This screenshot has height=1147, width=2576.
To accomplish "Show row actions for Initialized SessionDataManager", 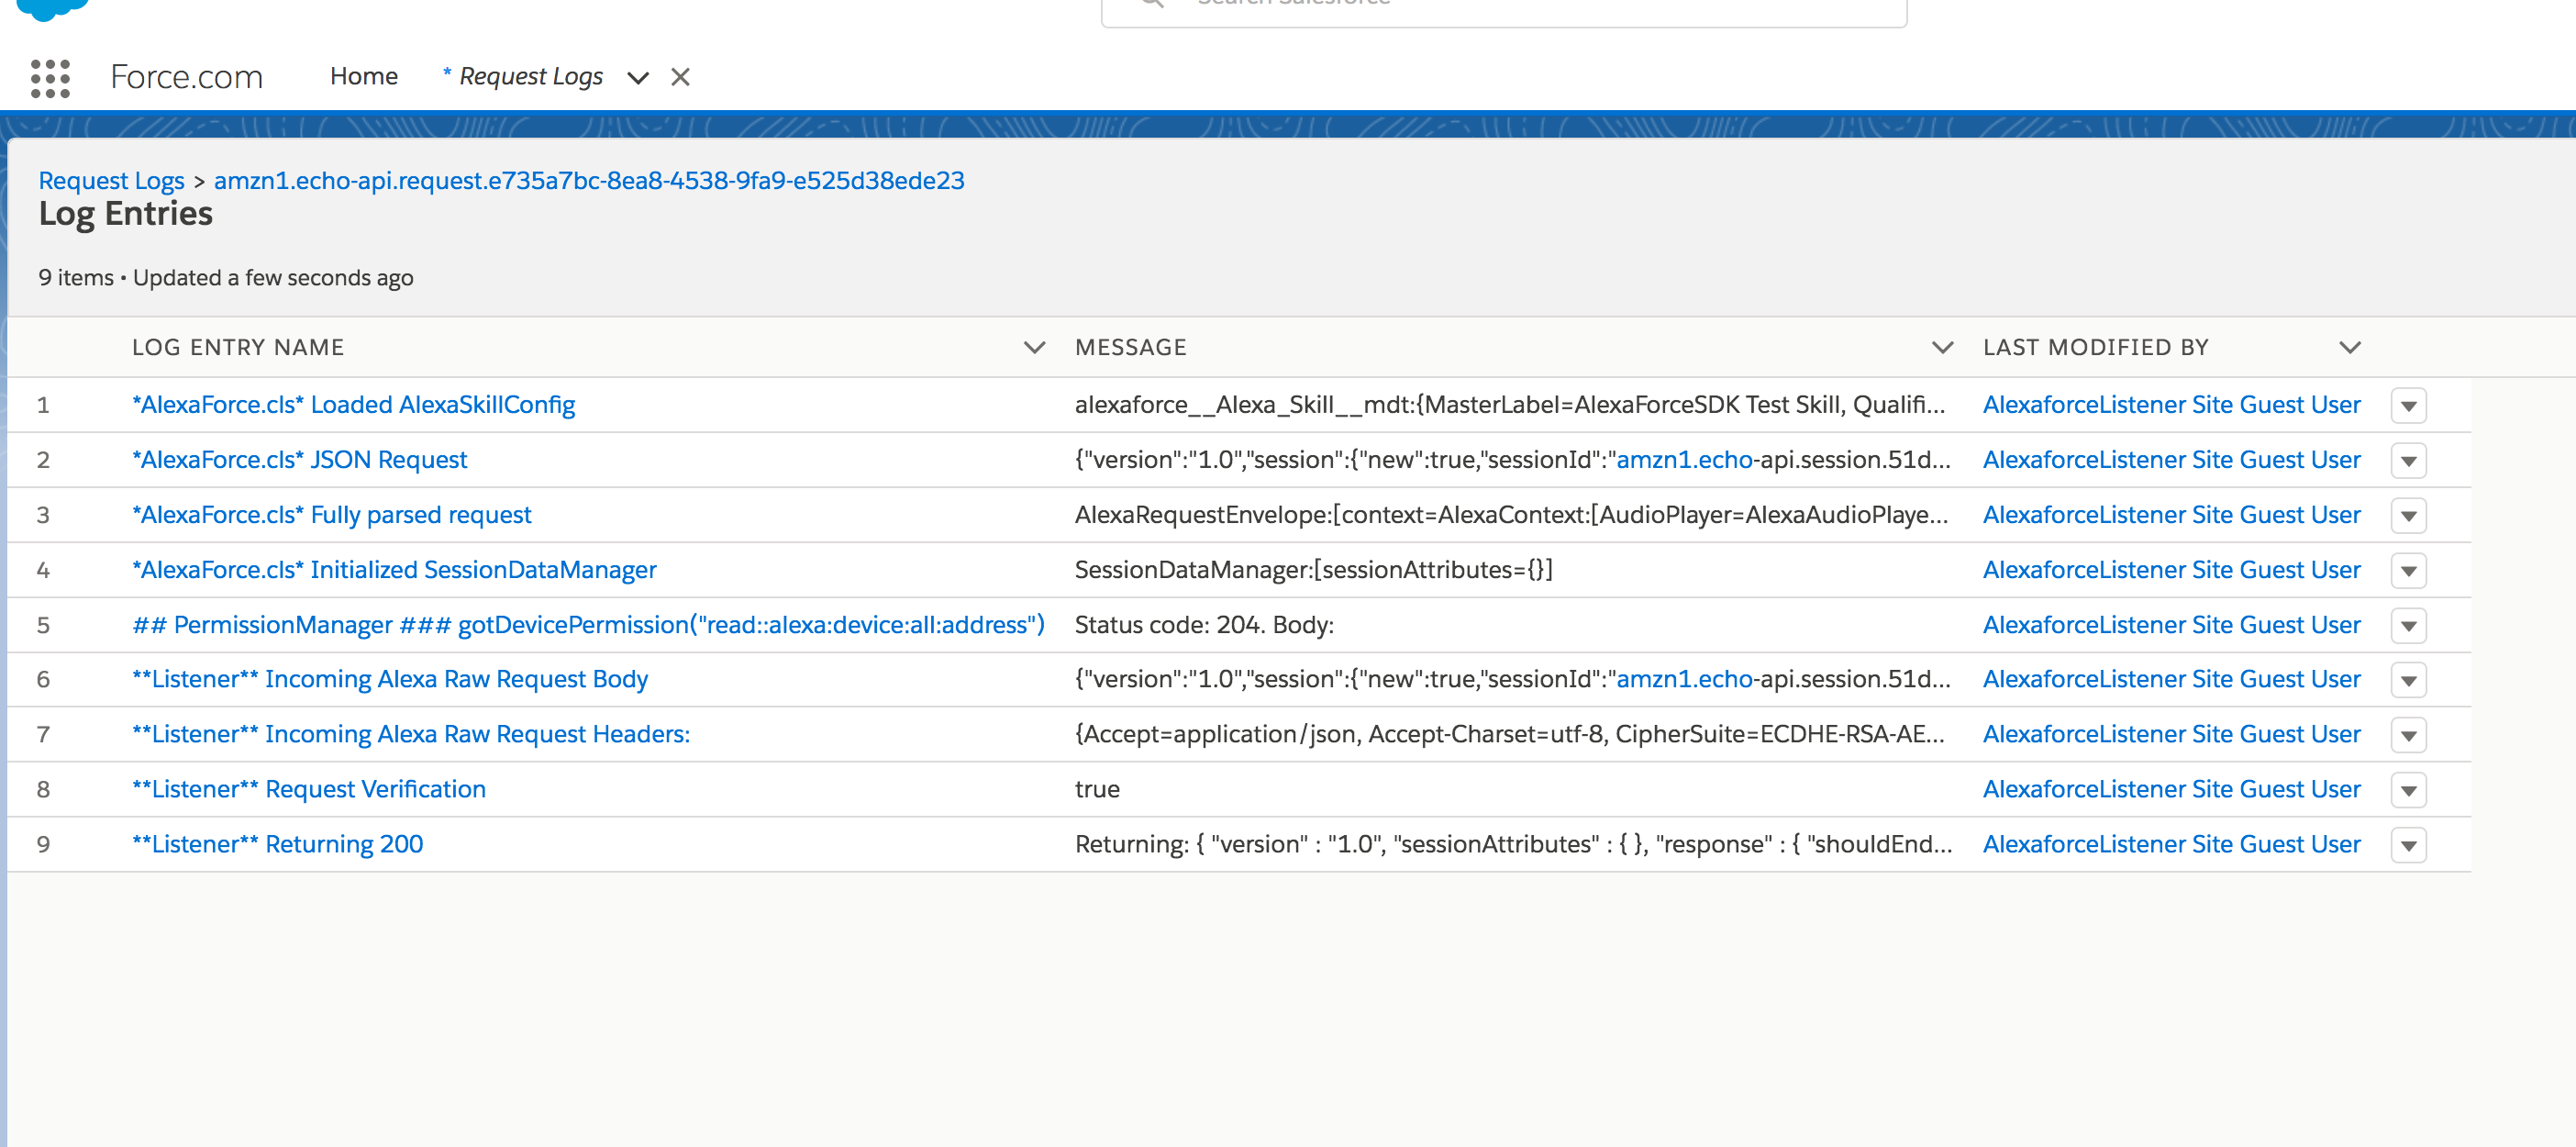I will coord(2408,570).
